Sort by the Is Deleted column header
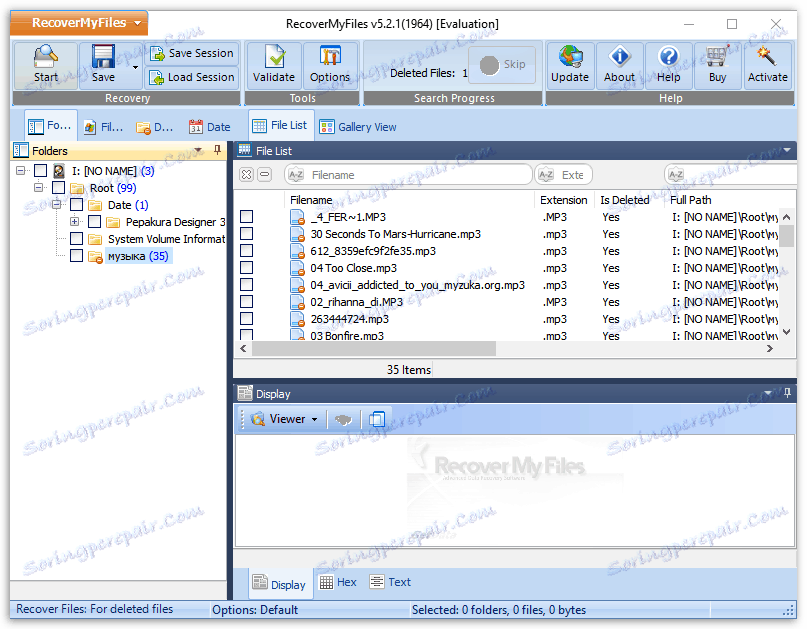The height and width of the screenshot is (629, 807). coord(625,200)
